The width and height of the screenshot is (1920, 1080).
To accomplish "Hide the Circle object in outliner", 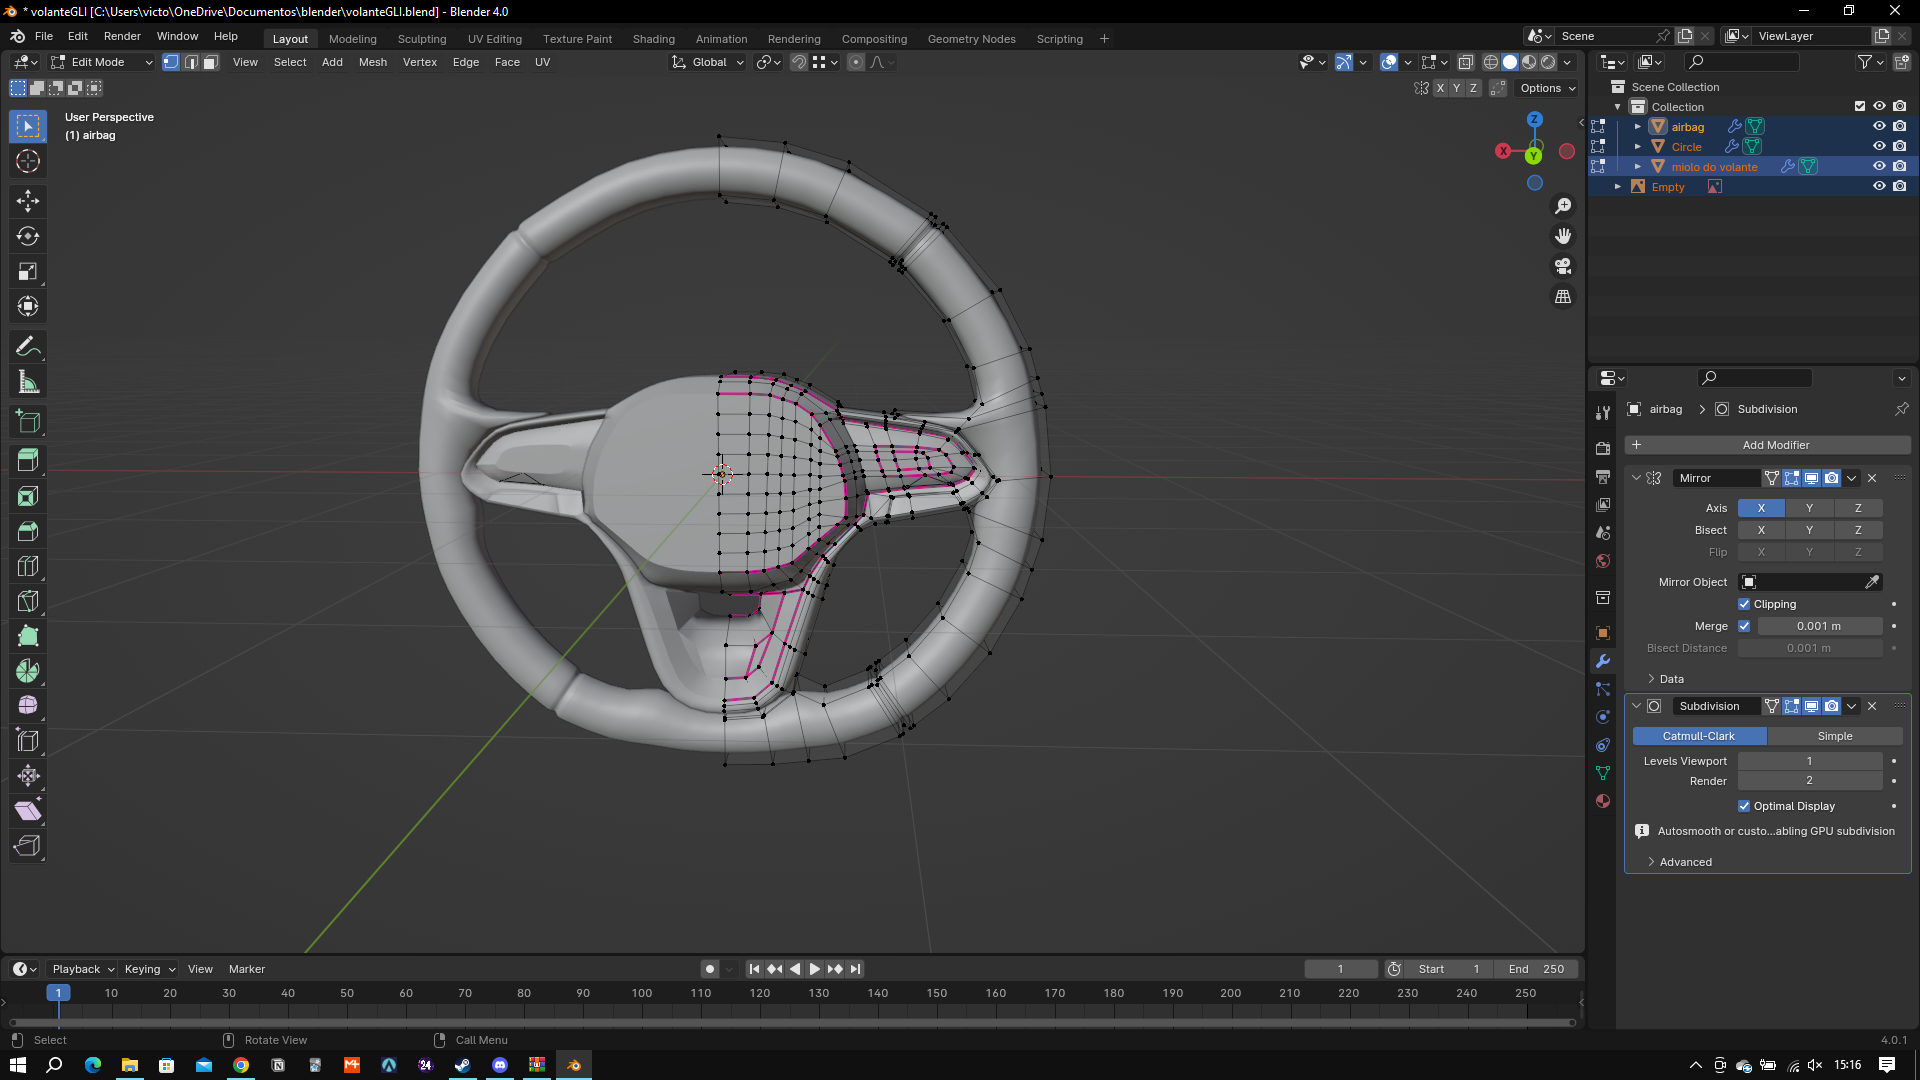I will coord(1879,146).
